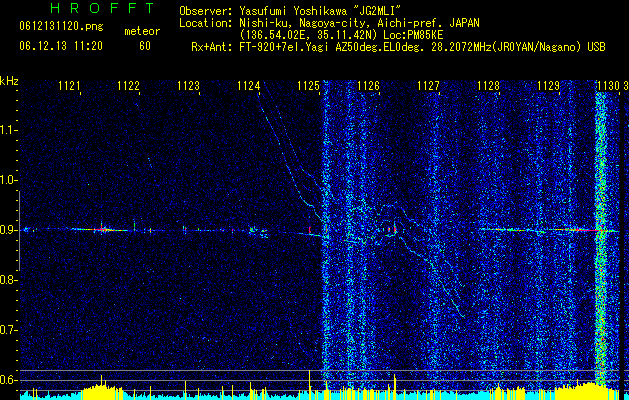Screen dimensions: 629x400
Task: Click the 1129 time marker
Action: pos(548,86)
